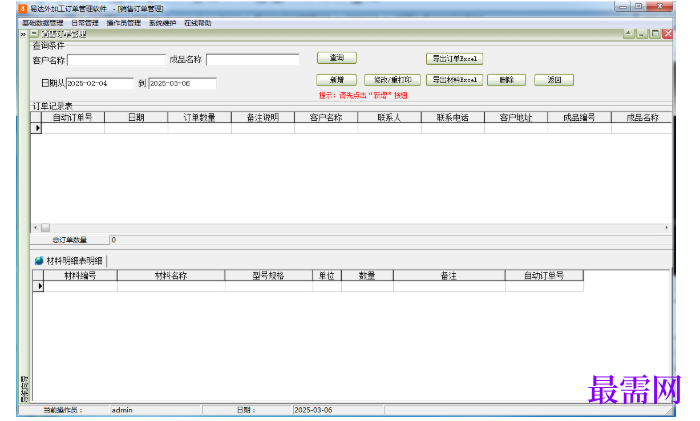Click the 联系电话 column header
The image size is (700, 421).
(x=453, y=117)
